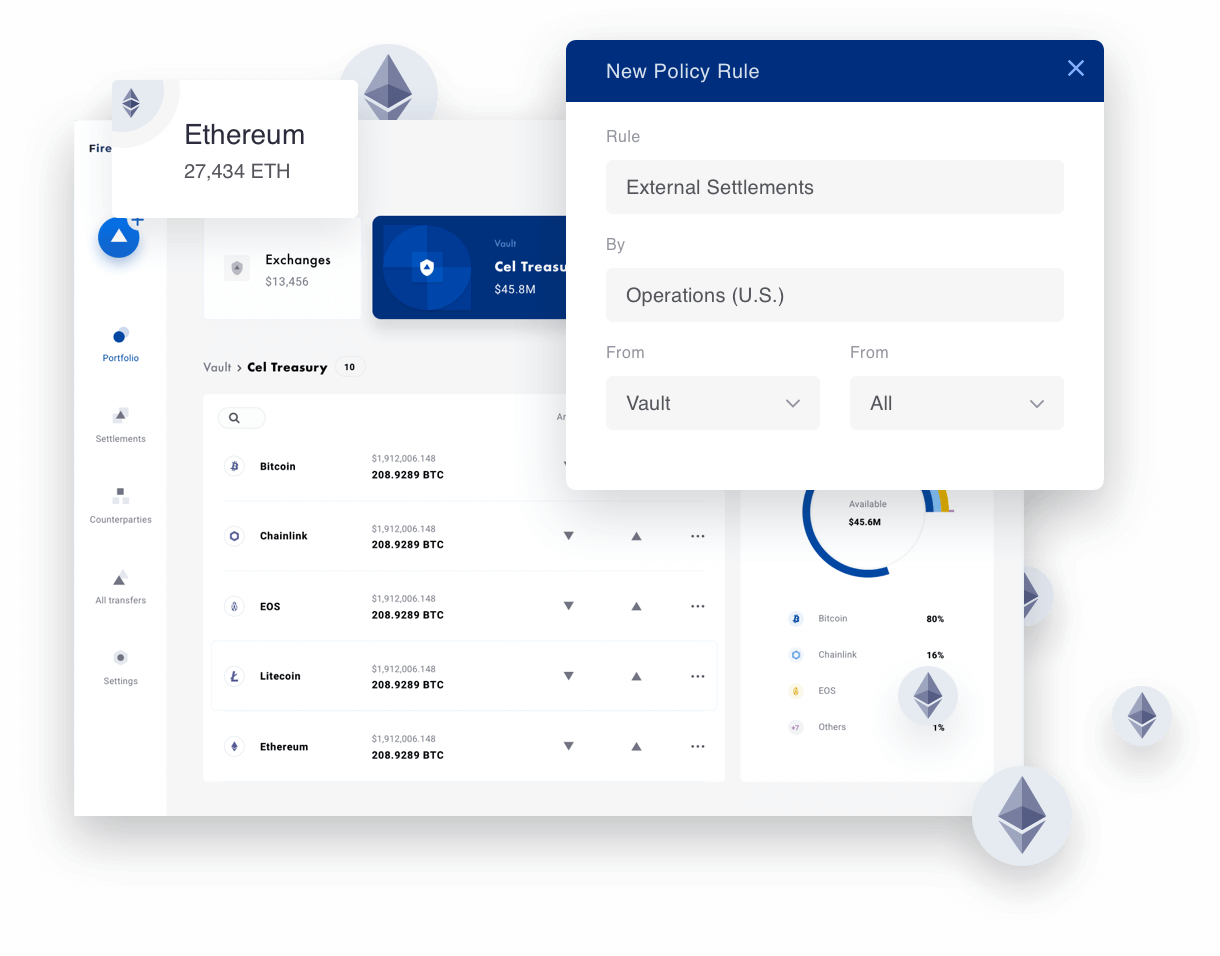The height and width of the screenshot is (956, 1220).
Task: Close the New Policy Rule dialog
Action: click(x=1075, y=68)
